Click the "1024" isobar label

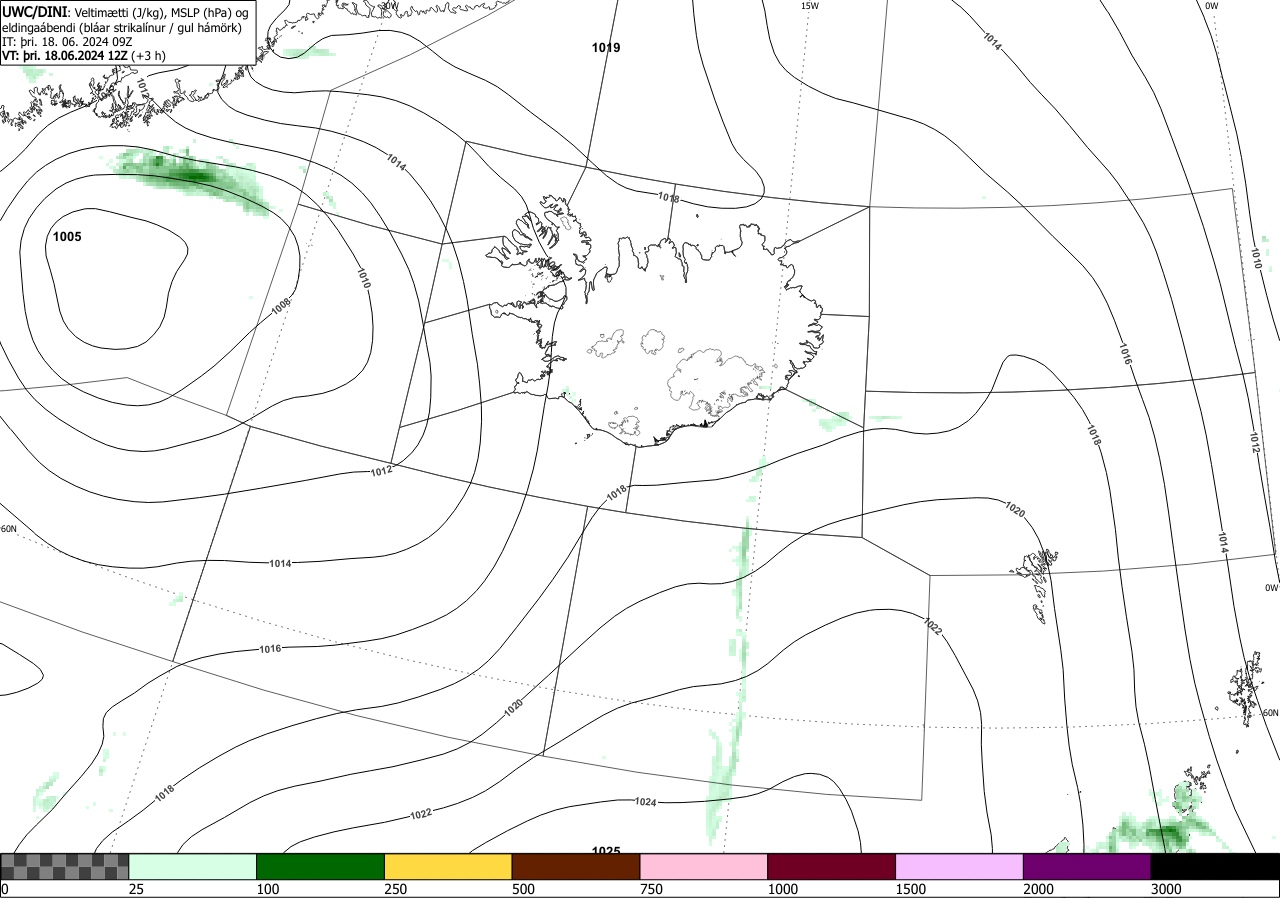click(645, 802)
